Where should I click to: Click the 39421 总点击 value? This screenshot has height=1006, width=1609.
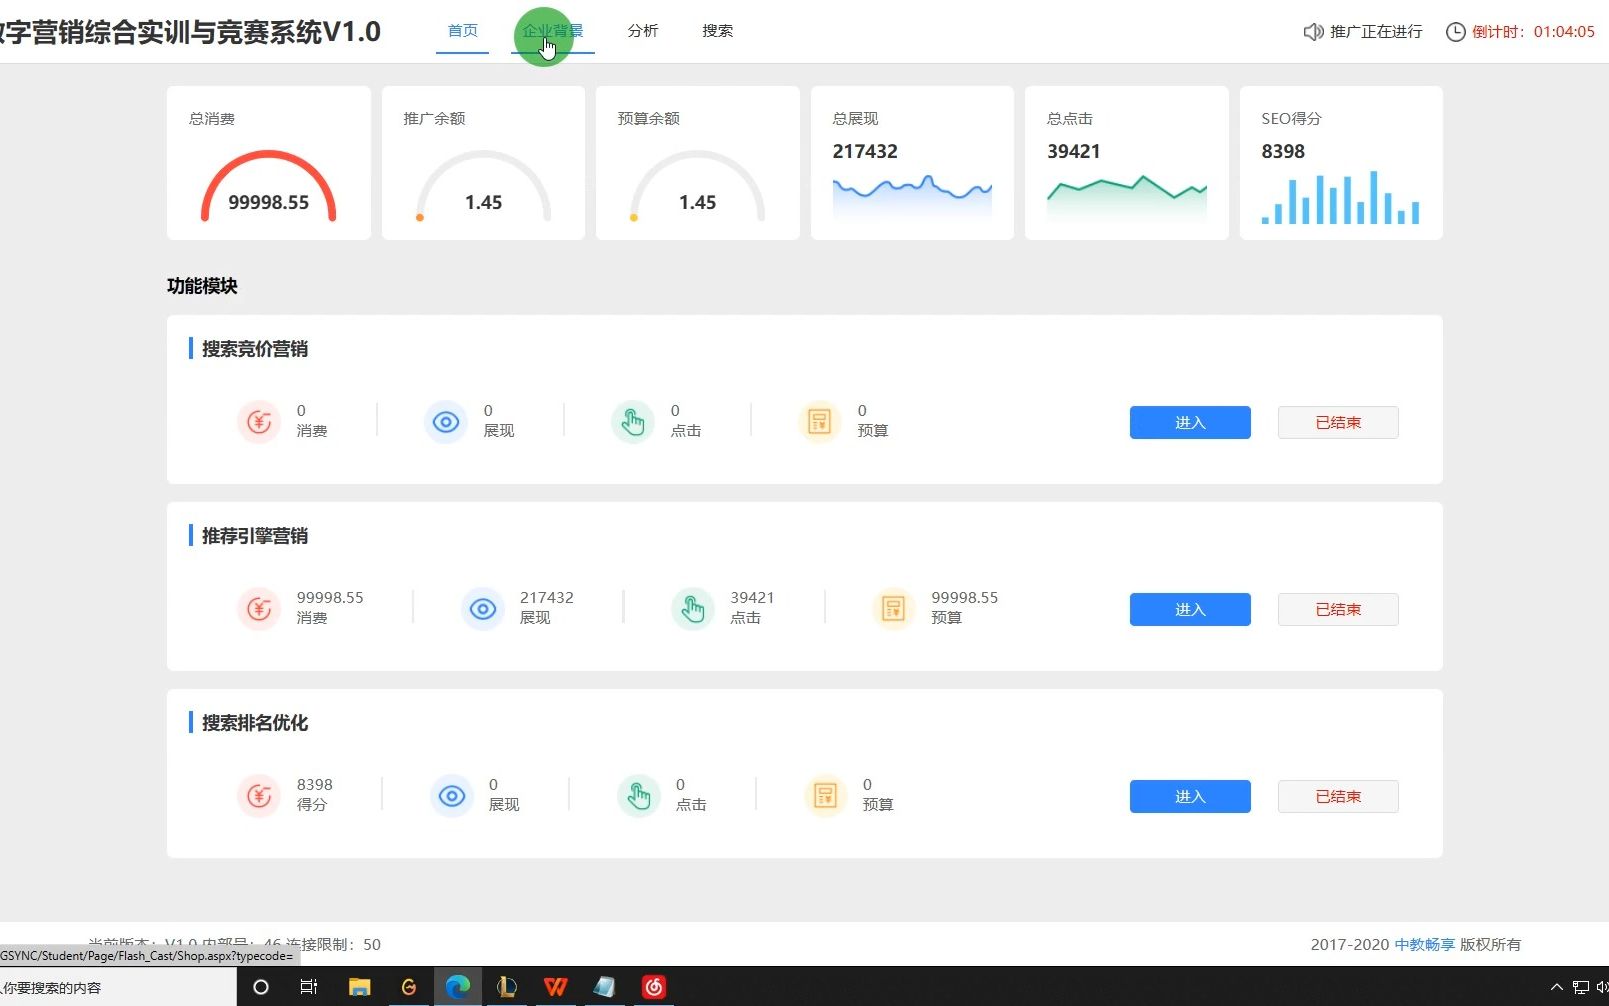tap(1073, 151)
